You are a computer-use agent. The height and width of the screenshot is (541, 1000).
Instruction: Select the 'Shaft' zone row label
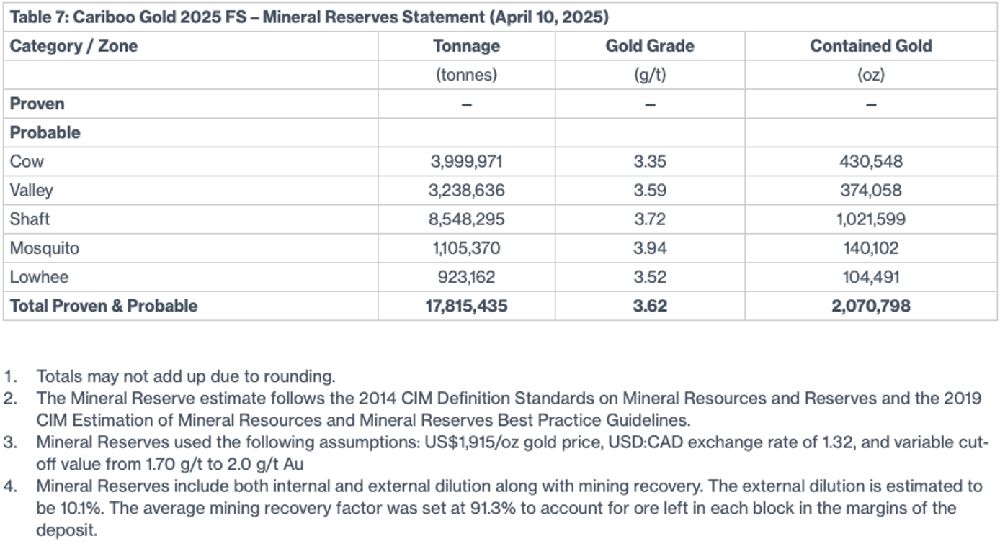click(x=30, y=219)
